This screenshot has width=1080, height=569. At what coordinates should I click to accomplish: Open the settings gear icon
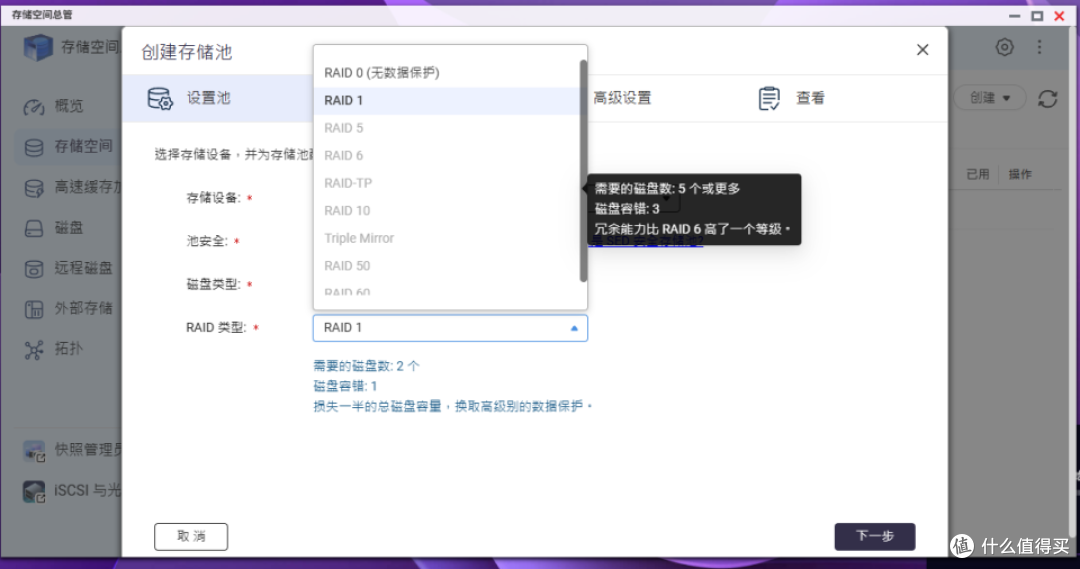click(x=1004, y=47)
